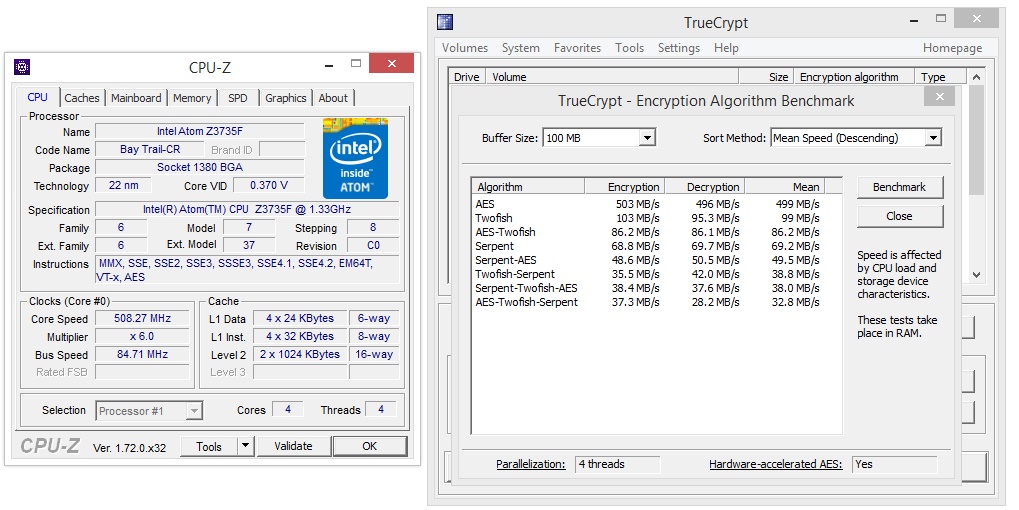Image resolution: width=1019 pixels, height=510 pixels.
Task: Switch to the Mainboard tab
Action: pos(136,98)
